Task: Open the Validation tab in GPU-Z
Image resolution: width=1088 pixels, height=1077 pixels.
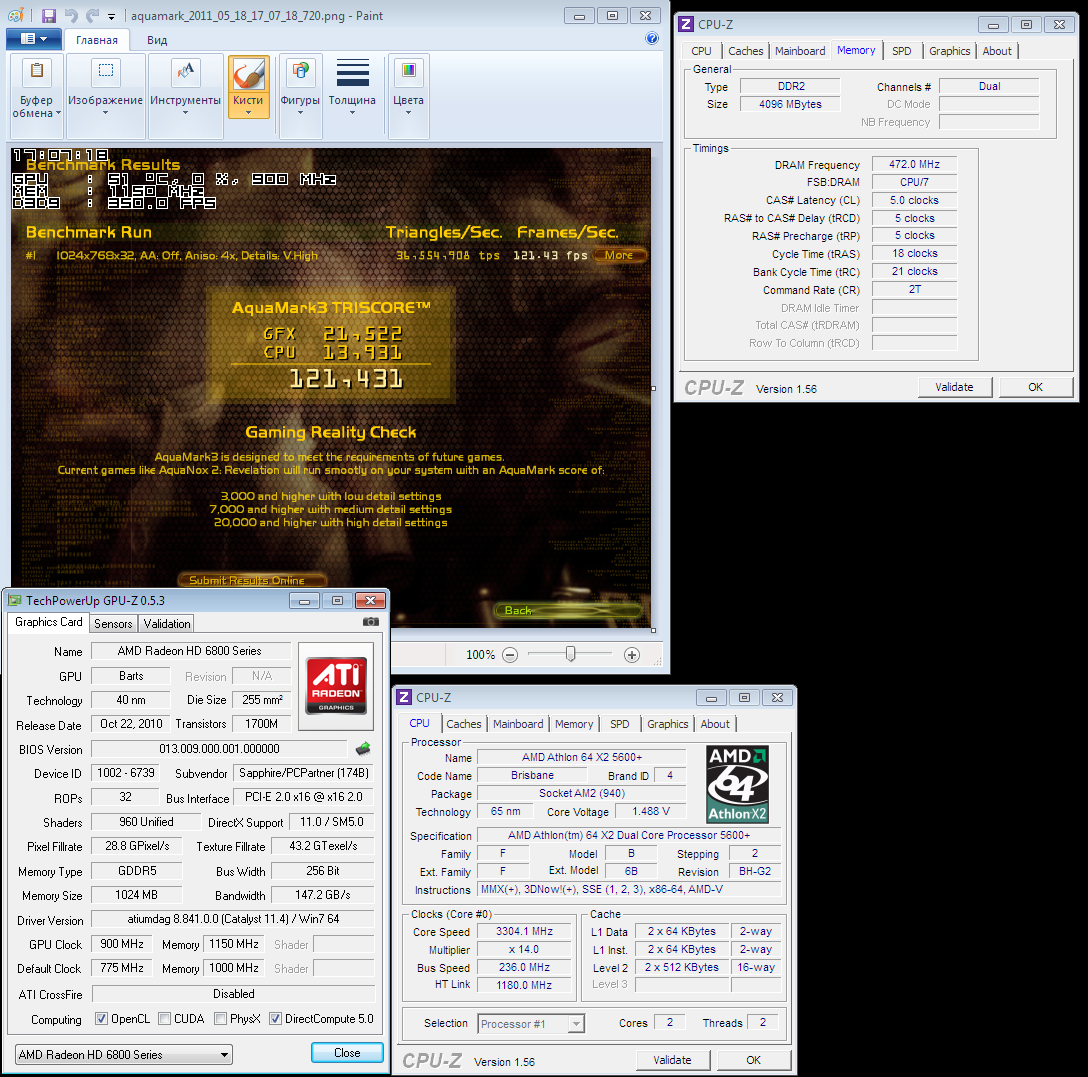Action: 167,624
